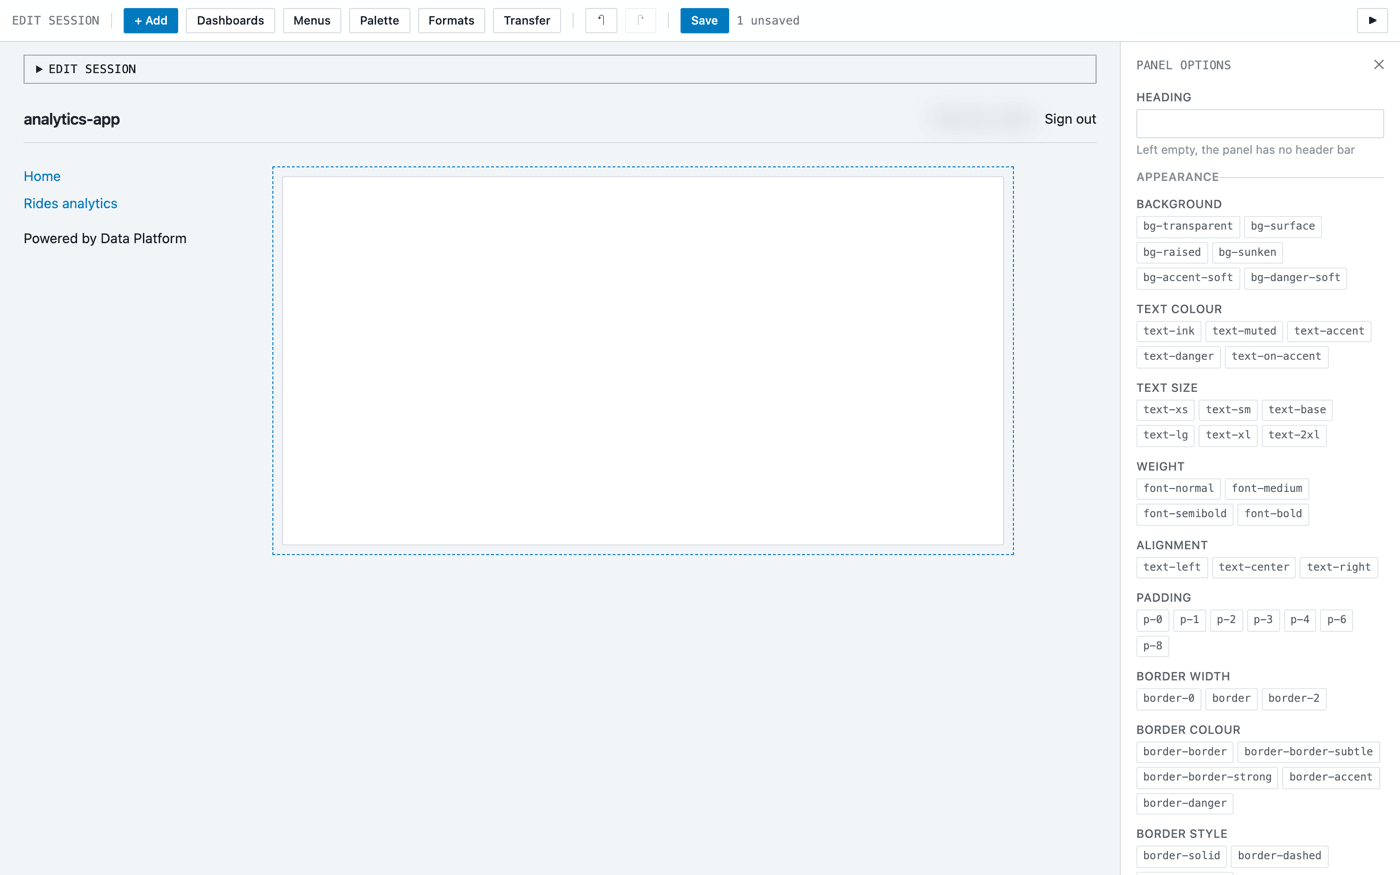Set weight to font-bold

[x=1273, y=514]
